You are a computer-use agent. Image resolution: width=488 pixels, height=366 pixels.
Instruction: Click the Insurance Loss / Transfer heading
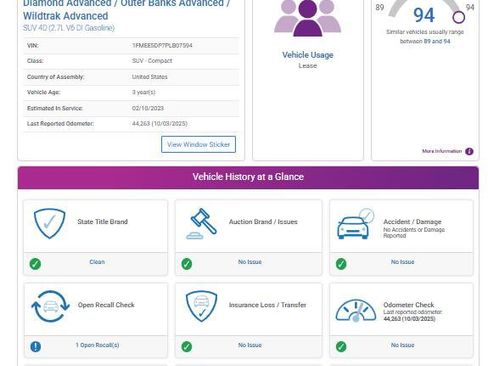coord(267,305)
